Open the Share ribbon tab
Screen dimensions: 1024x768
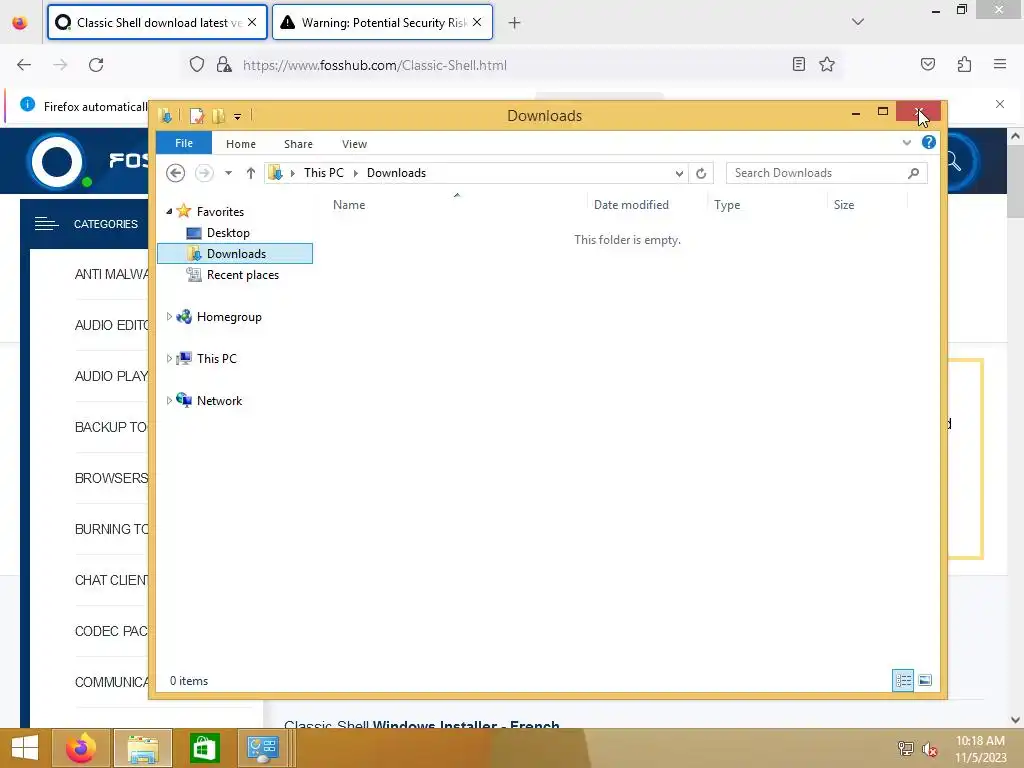click(x=298, y=144)
